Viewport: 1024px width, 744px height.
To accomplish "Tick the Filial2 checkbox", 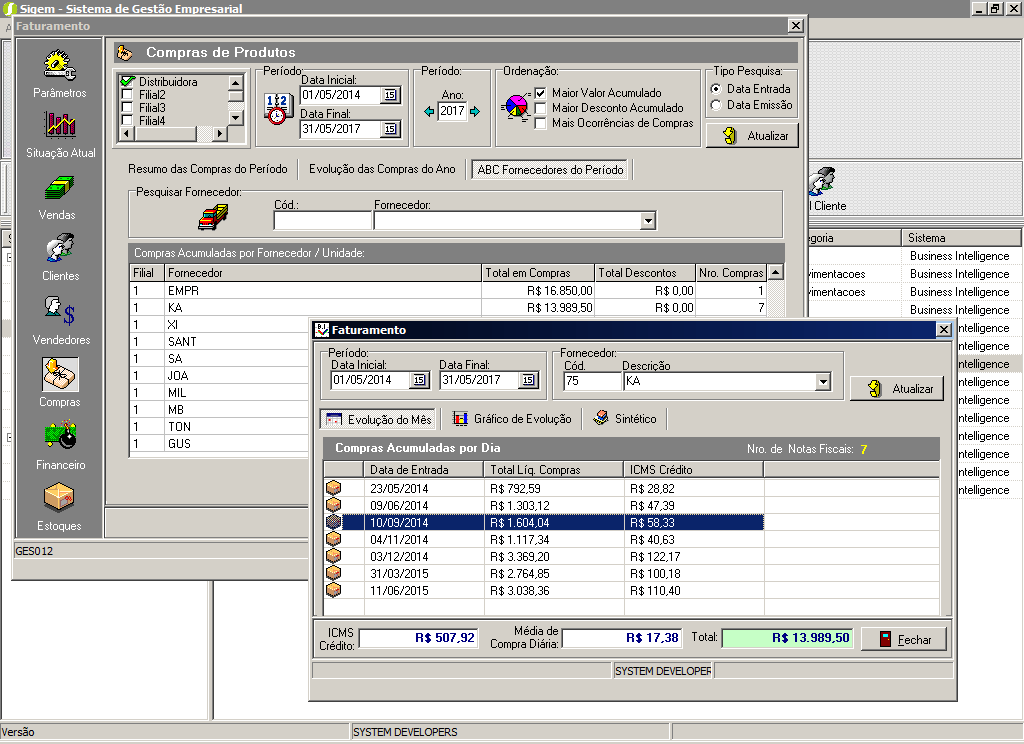I will (x=127, y=95).
